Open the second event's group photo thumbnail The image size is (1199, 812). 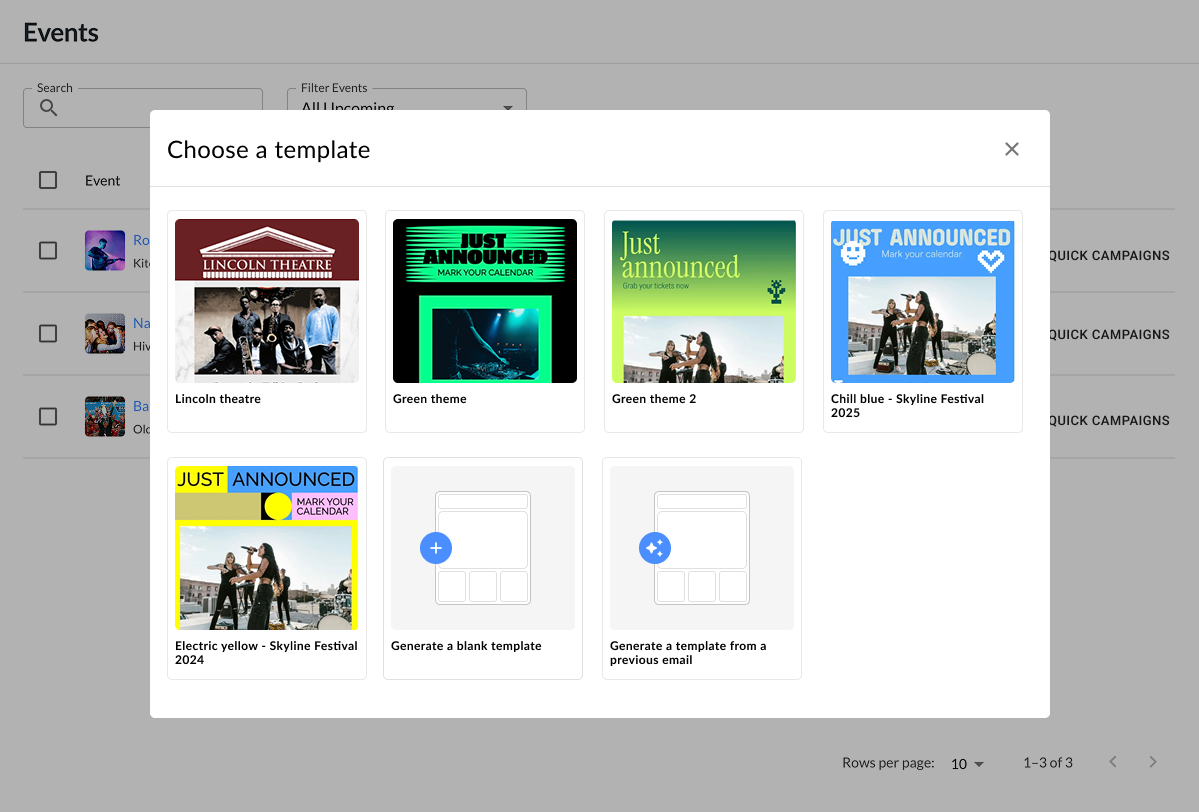tap(105, 333)
